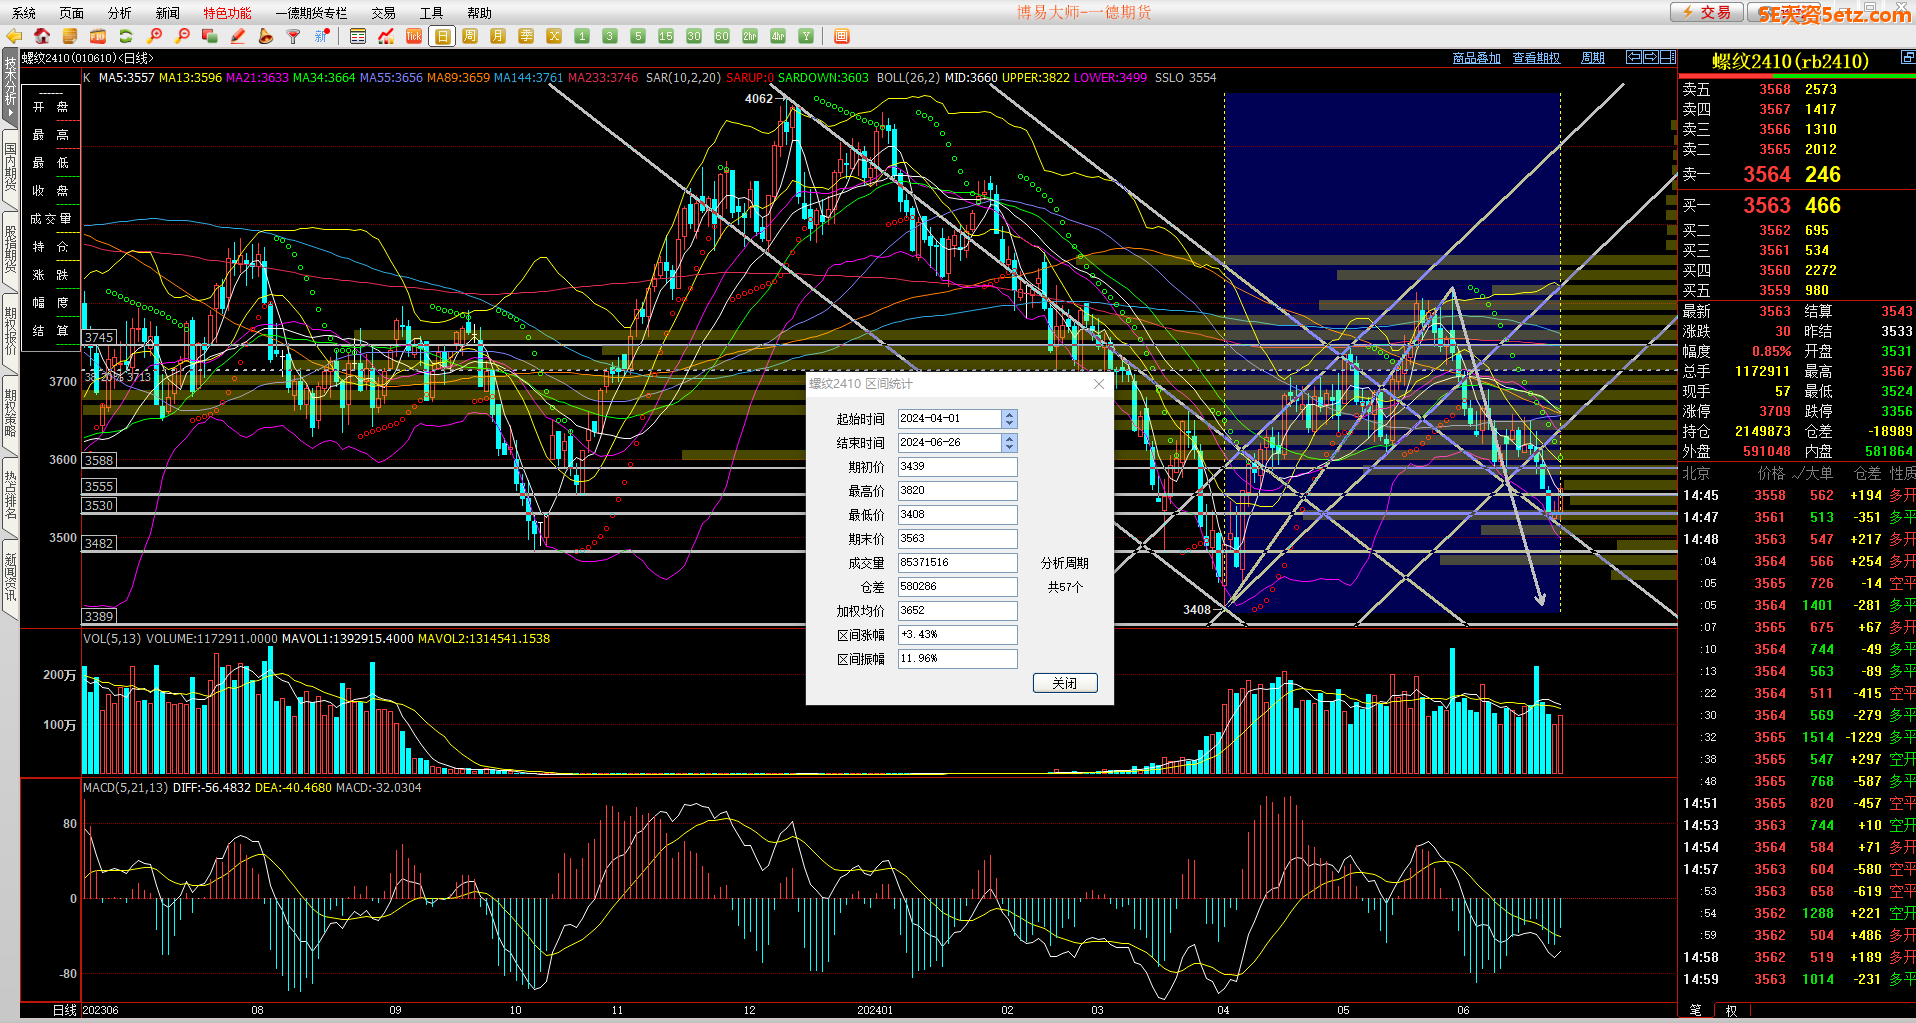1916x1023 pixels.
Task: Open the 一德期货专栏 menu
Action: (x=311, y=13)
